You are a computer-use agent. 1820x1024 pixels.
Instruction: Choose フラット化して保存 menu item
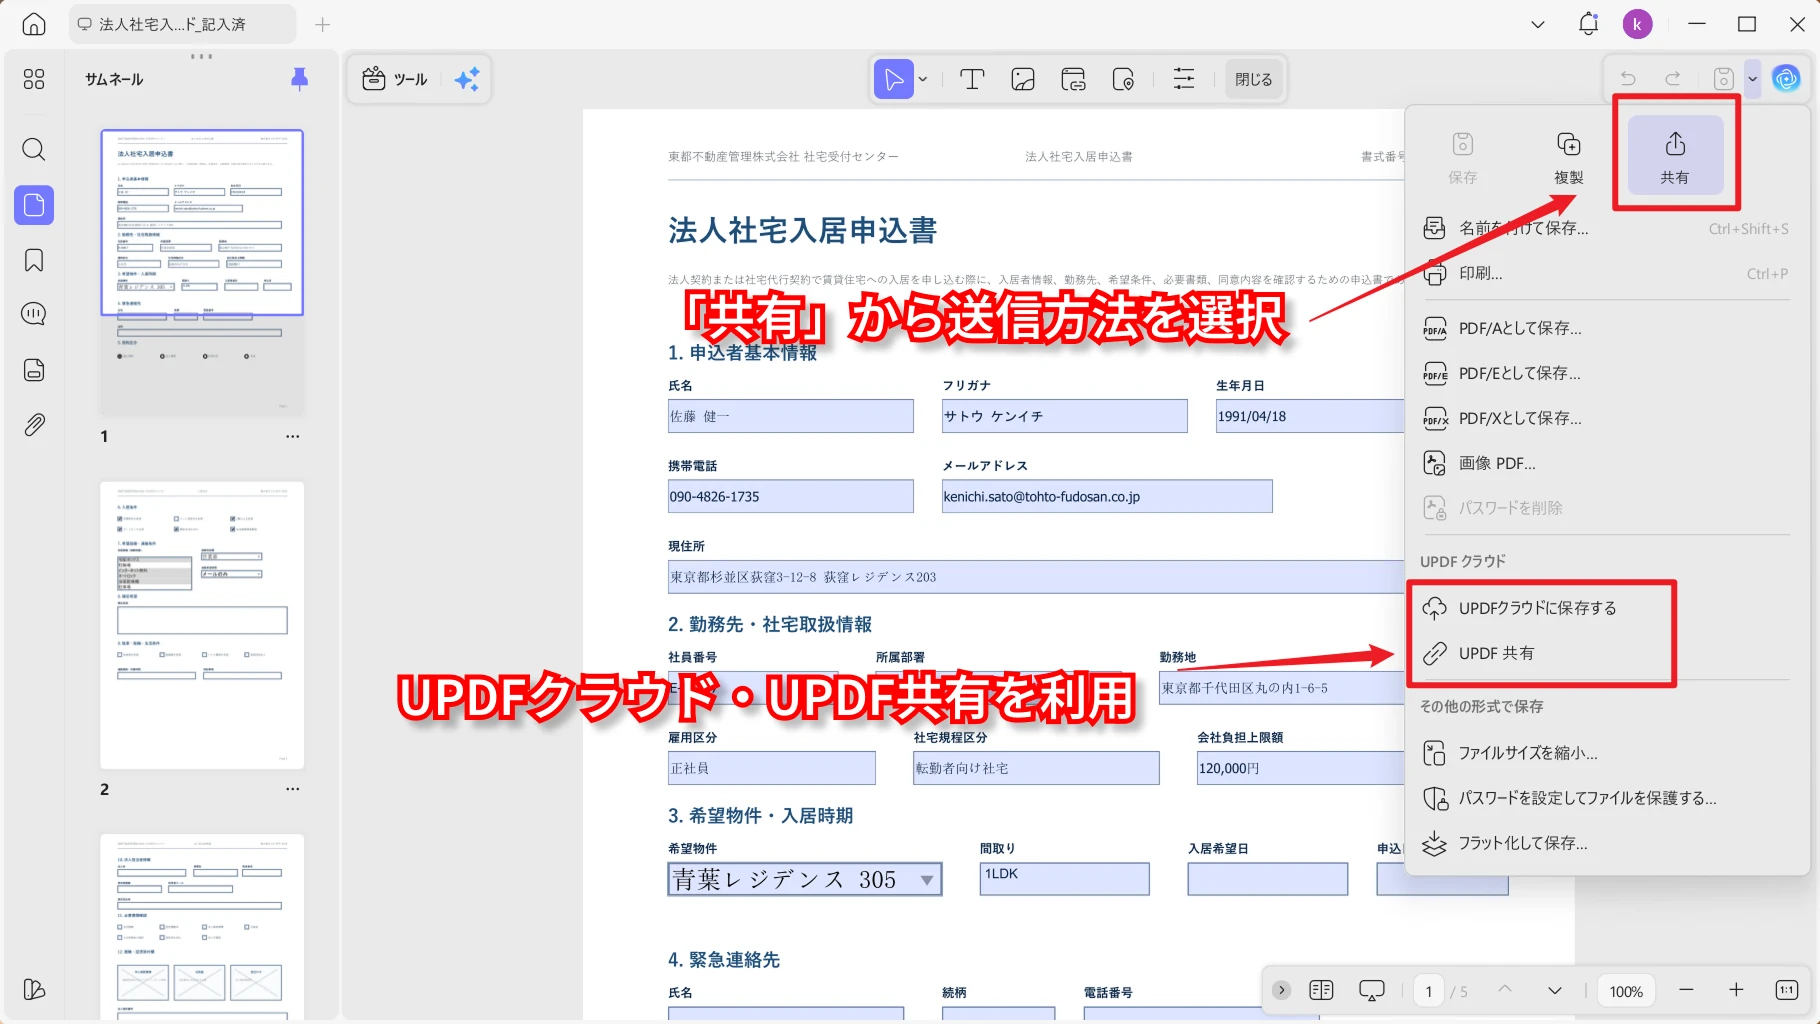(x=1606, y=843)
